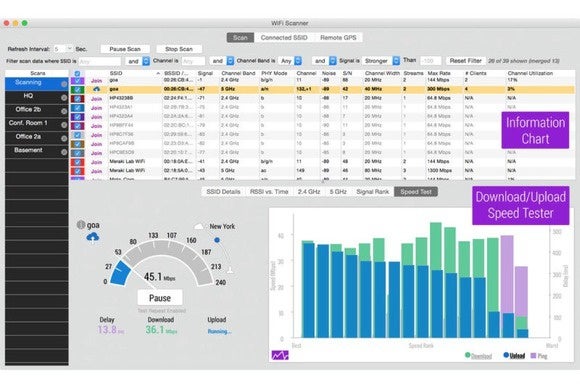Screen dimensions: 580x388
Task: Open the 5 GHz tab
Action: tap(338, 192)
